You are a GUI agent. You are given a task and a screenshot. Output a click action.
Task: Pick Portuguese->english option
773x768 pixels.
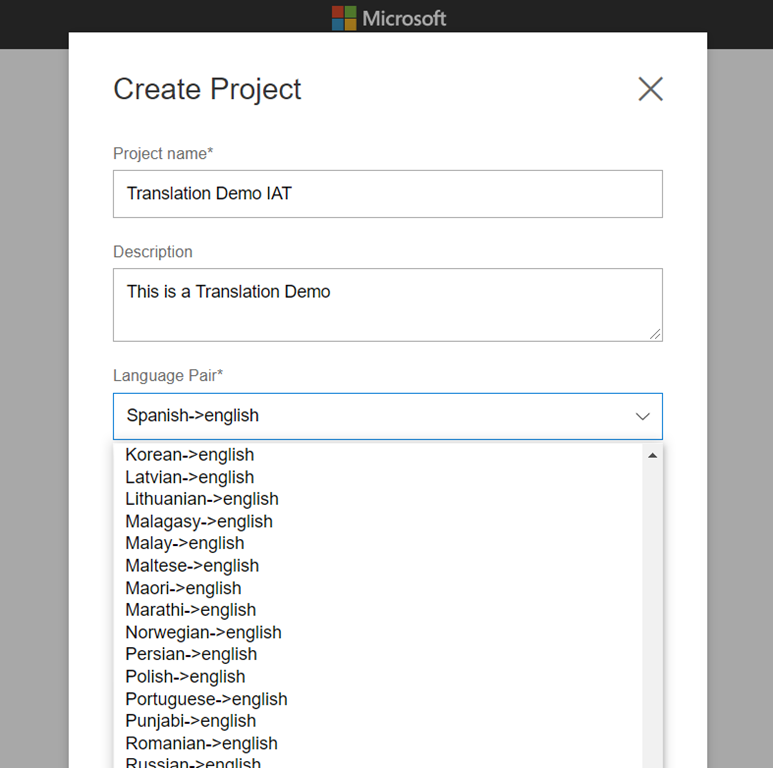point(206,699)
